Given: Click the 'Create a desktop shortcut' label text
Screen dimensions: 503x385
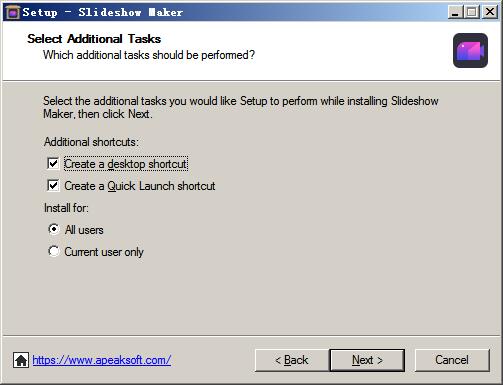Looking at the screenshot, I should click(126, 164).
